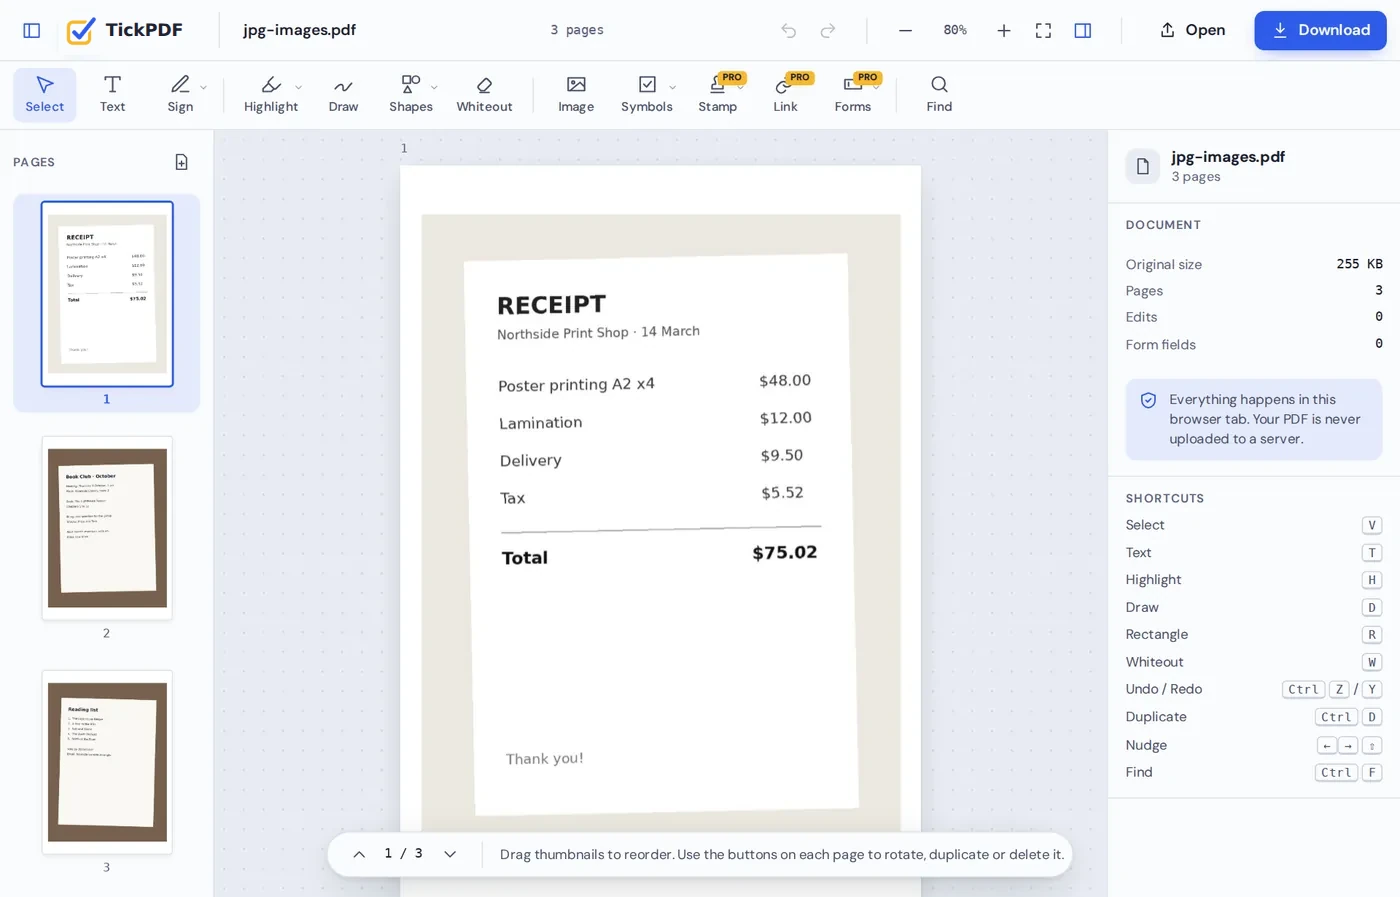
Task: Click the TickPDF logo
Action: point(125,30)
